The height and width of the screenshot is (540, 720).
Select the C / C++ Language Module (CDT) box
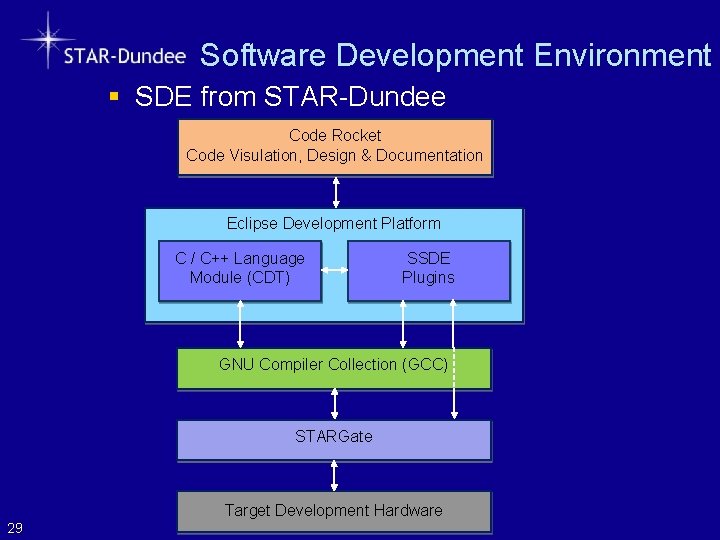pos(240,271)
